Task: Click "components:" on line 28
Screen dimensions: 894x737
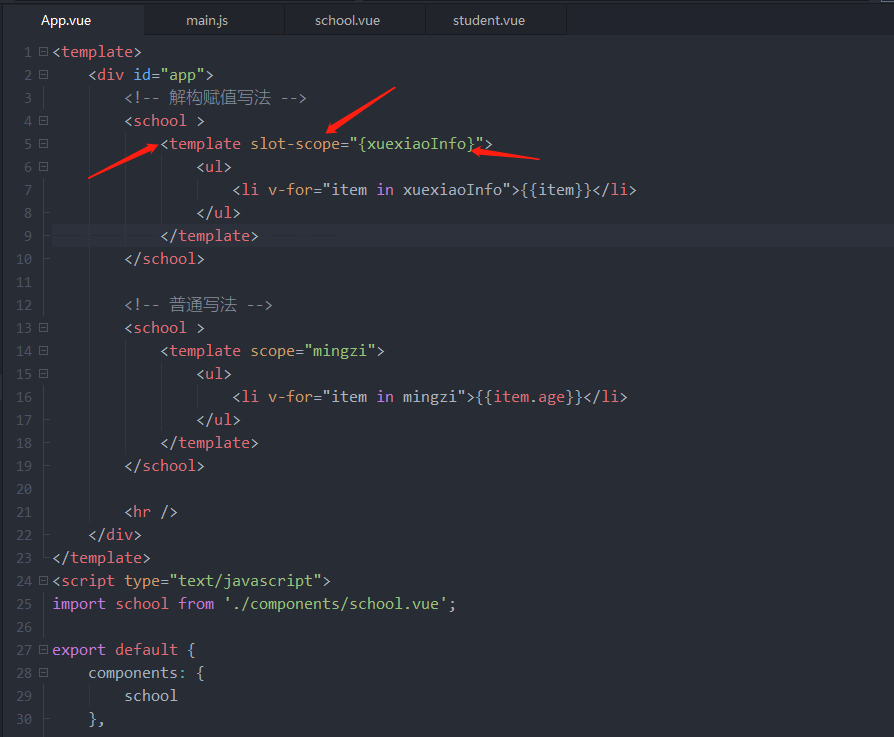Action: pos(137,673)
